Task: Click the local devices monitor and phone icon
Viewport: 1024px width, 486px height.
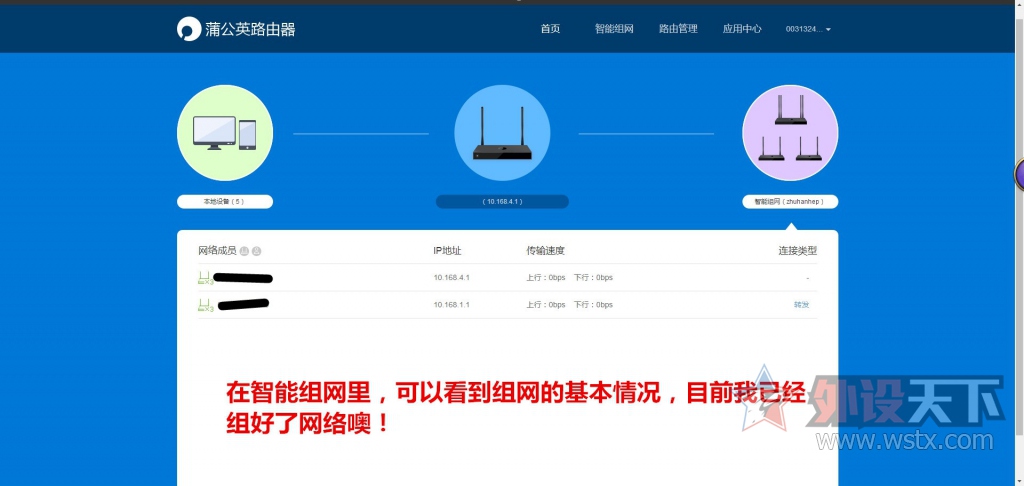Action: click(x=225, y=133)
